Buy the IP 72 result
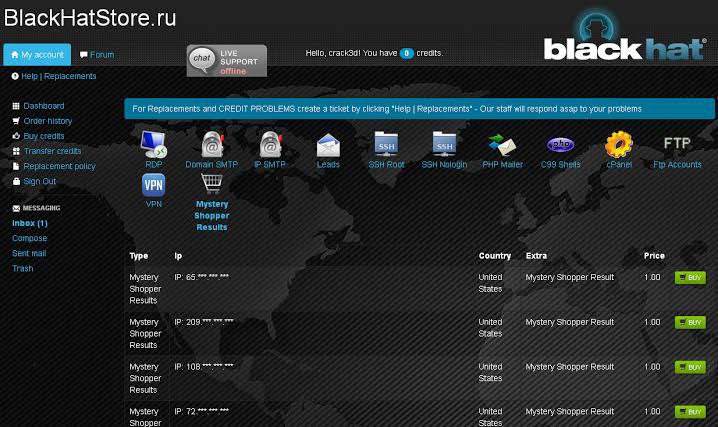Image resolution: width=718 pixels, height=427 pixels. click(x=690, y=412)
